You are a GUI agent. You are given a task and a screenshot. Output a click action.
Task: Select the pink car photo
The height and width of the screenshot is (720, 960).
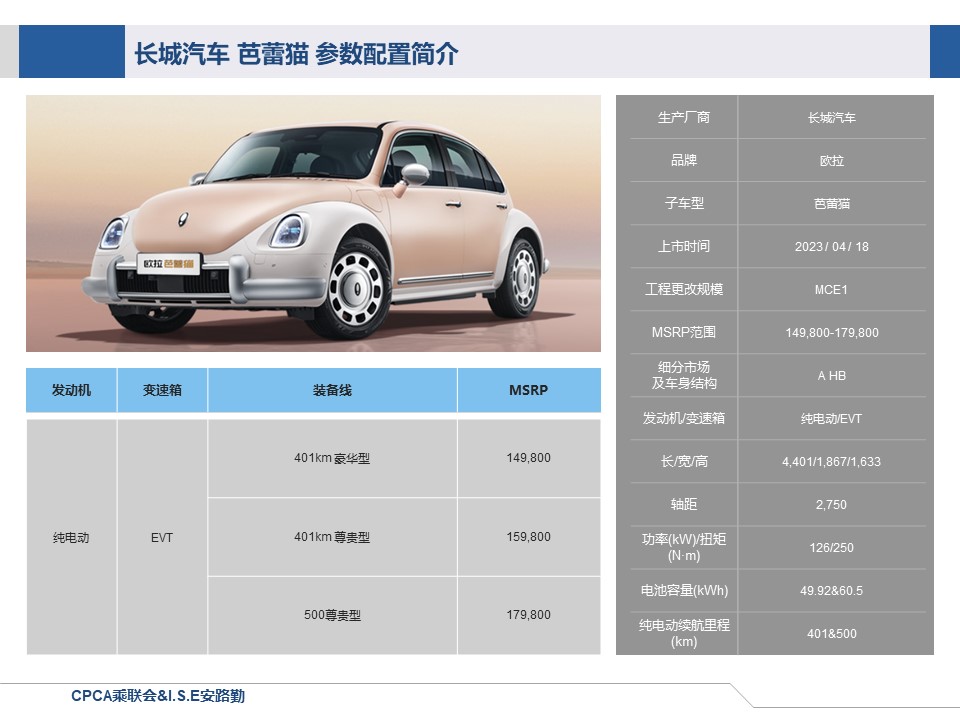point(313,223)
